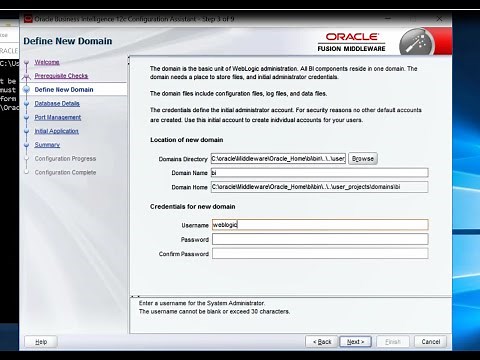The width and height of the screenshot is (480, 360).
Task: Close the Configuration Assistant window
Action: click(439, 19)
